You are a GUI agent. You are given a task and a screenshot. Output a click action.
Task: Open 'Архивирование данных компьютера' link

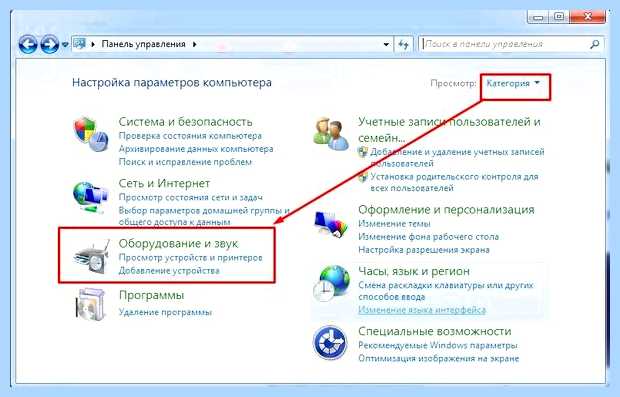tap(196, 149)
